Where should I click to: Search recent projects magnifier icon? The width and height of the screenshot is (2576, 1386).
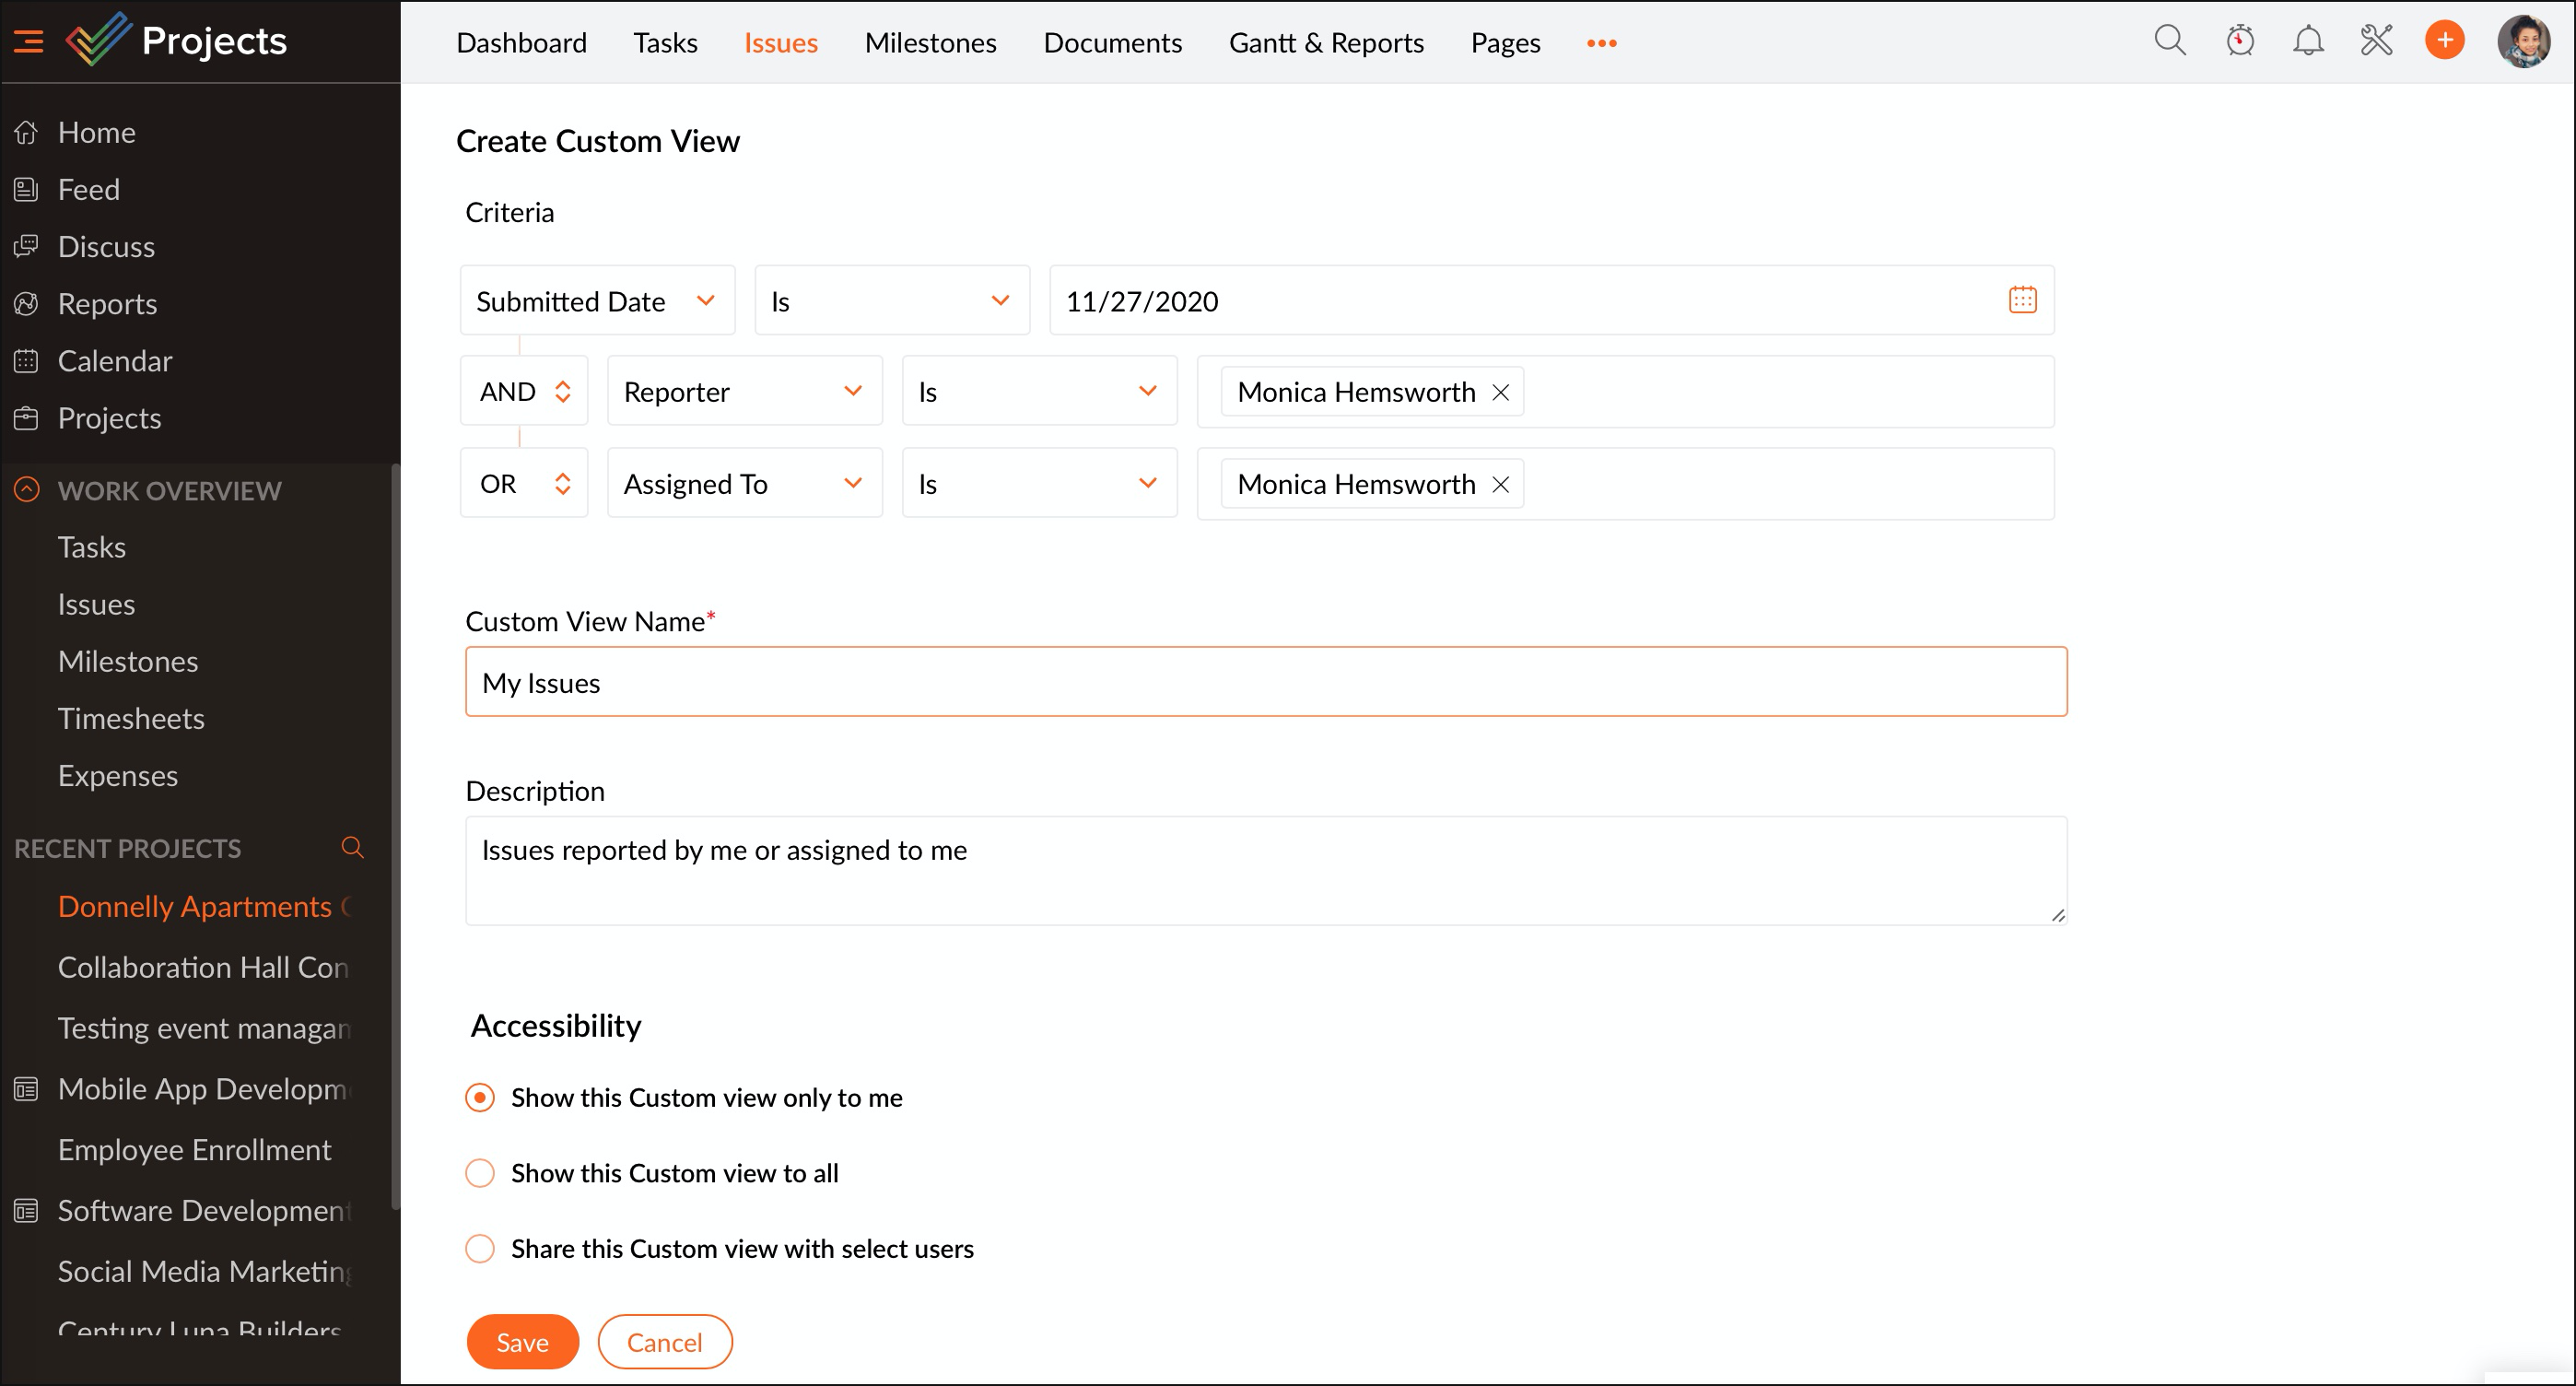tap(352, 847)
